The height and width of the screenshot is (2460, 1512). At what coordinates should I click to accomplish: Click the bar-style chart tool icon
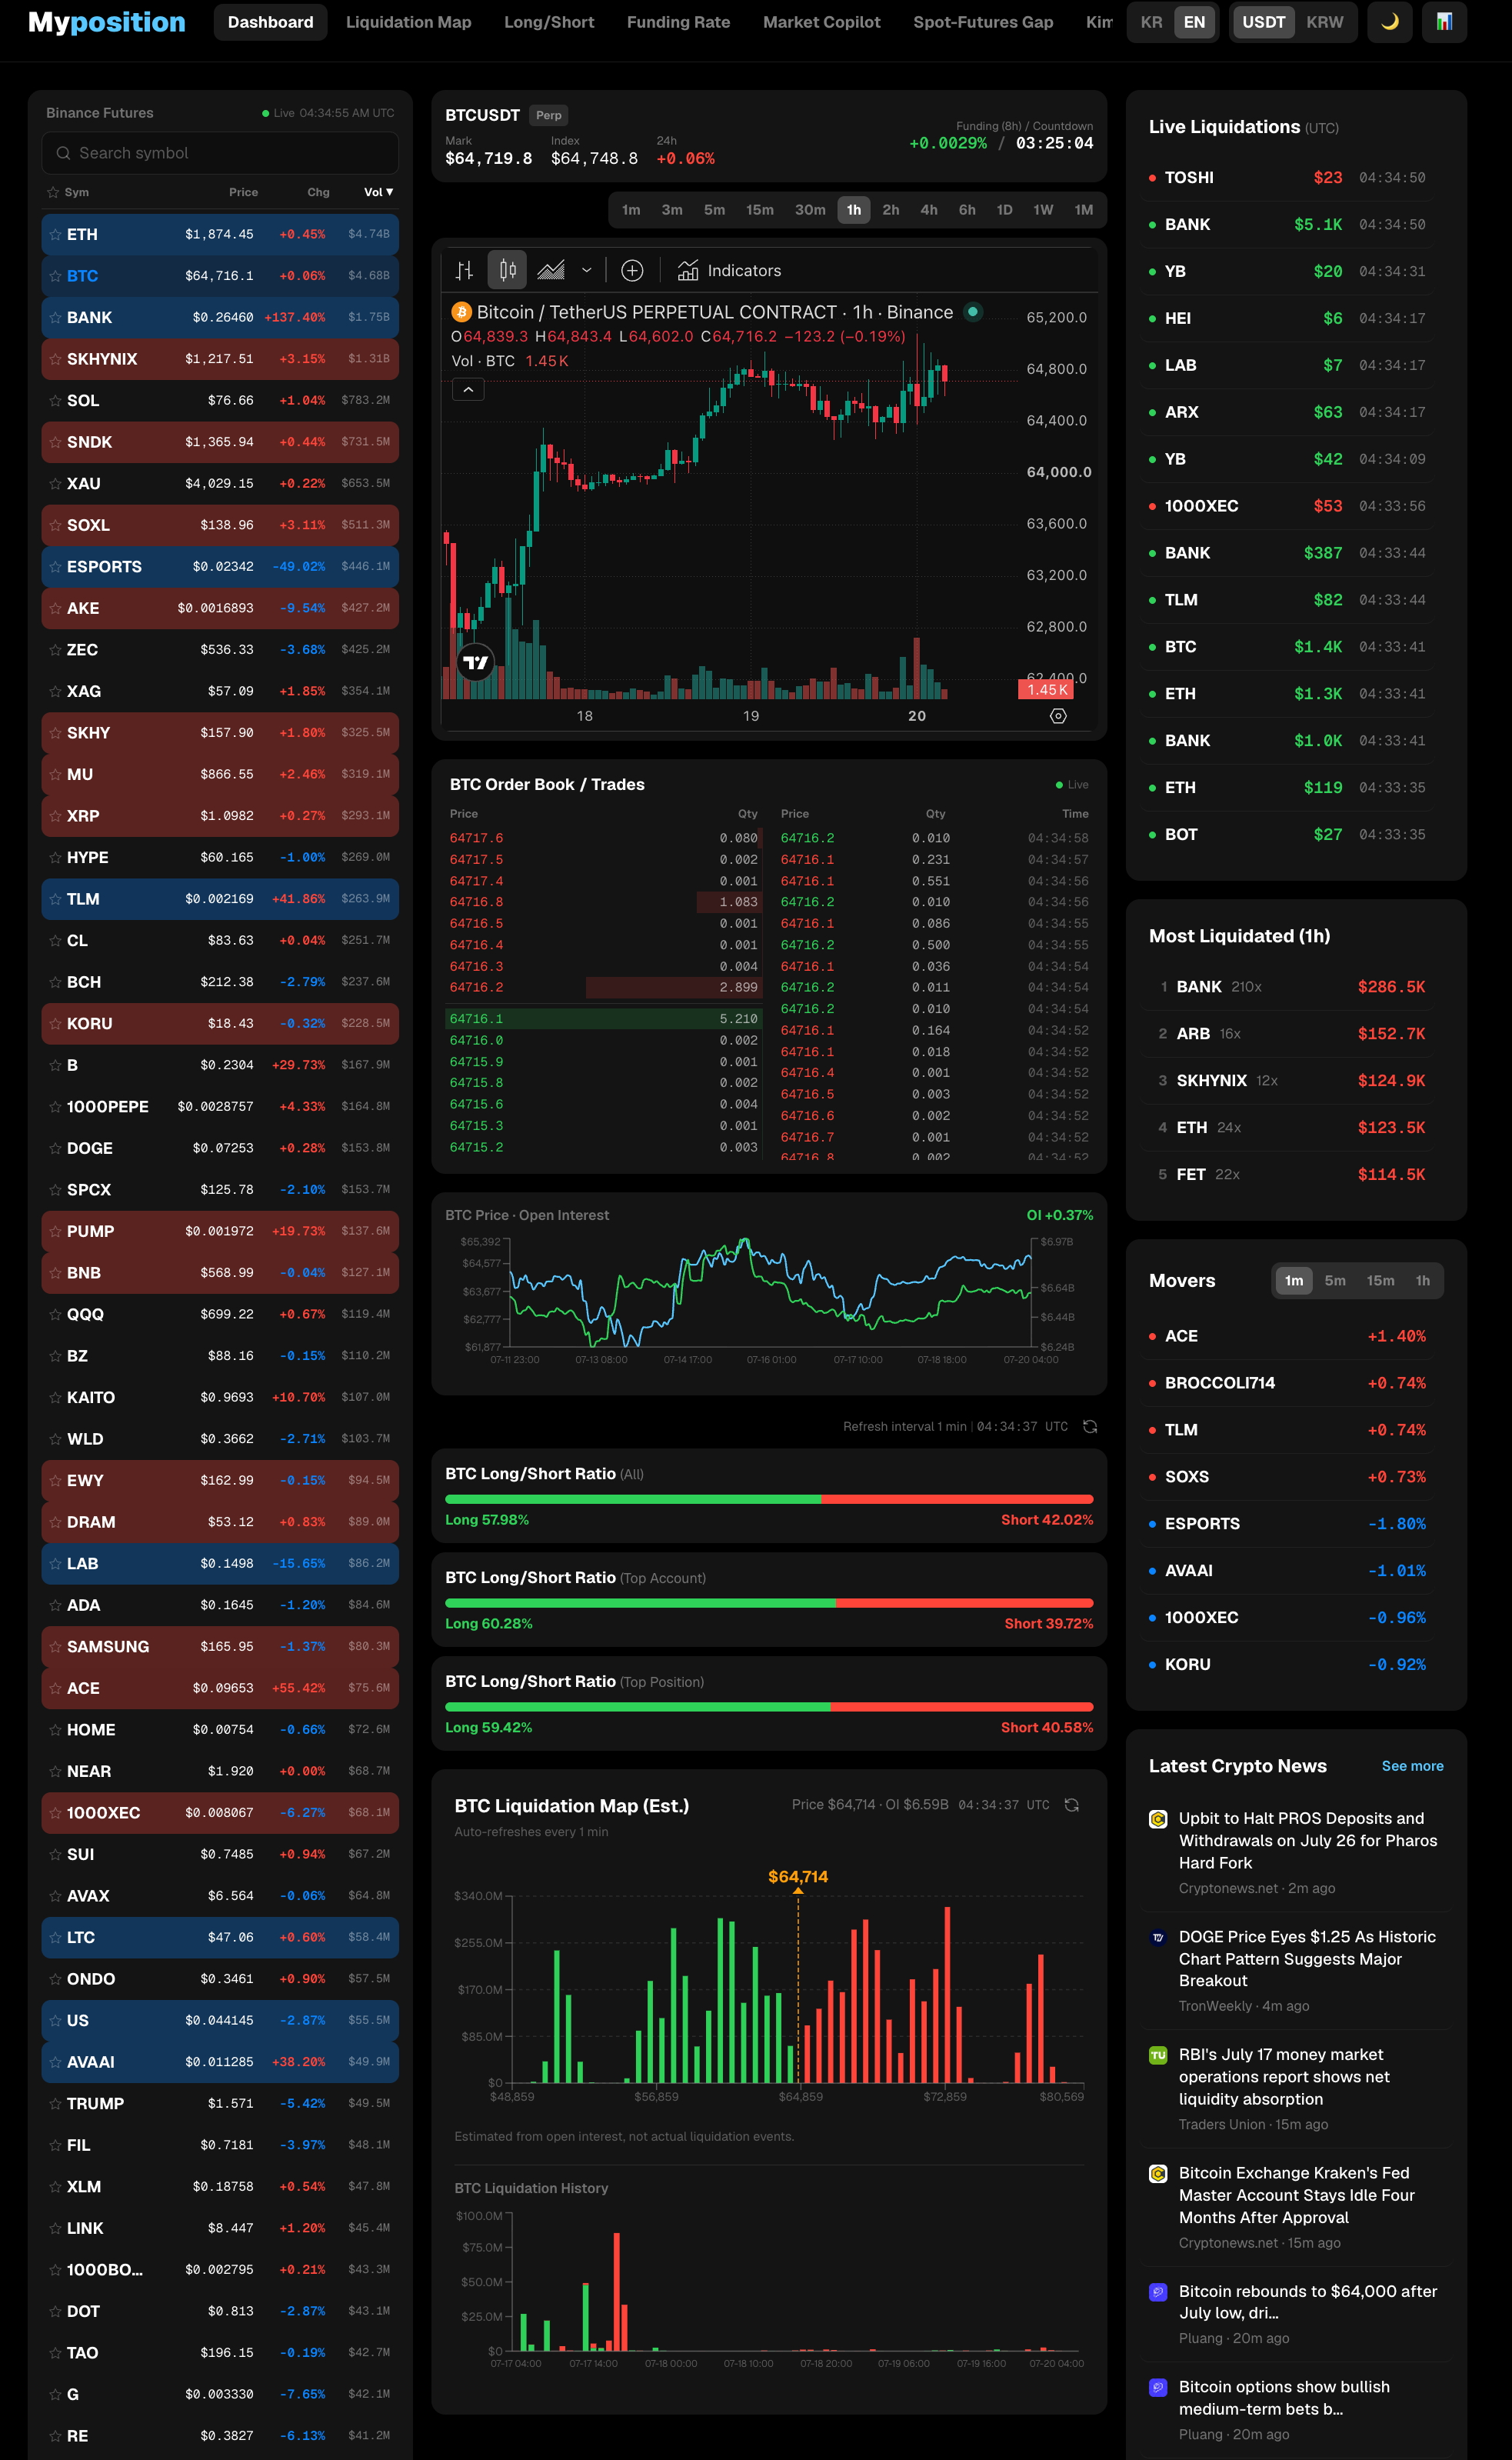(464, 270)
